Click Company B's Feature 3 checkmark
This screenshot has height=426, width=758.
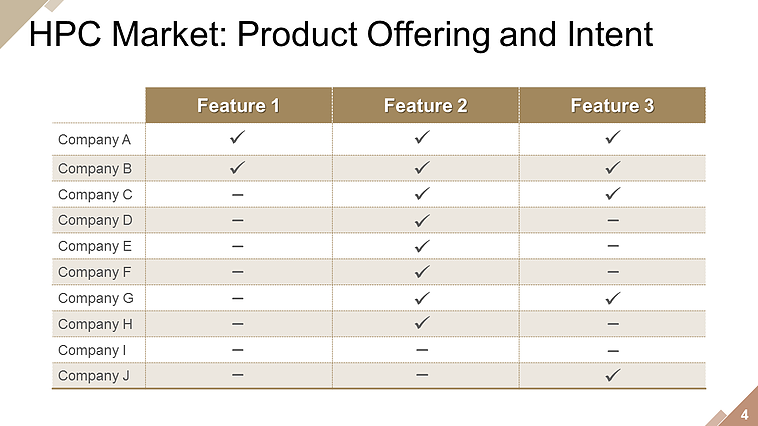point(612,167)
